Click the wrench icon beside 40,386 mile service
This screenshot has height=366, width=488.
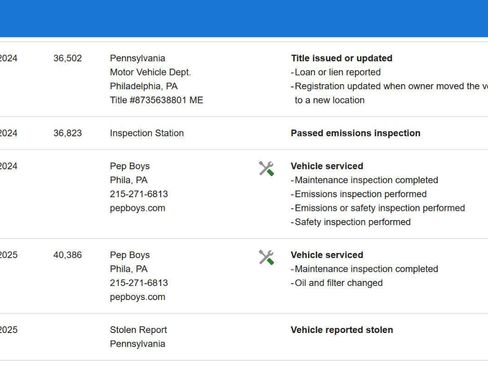(x=266, y=257)
